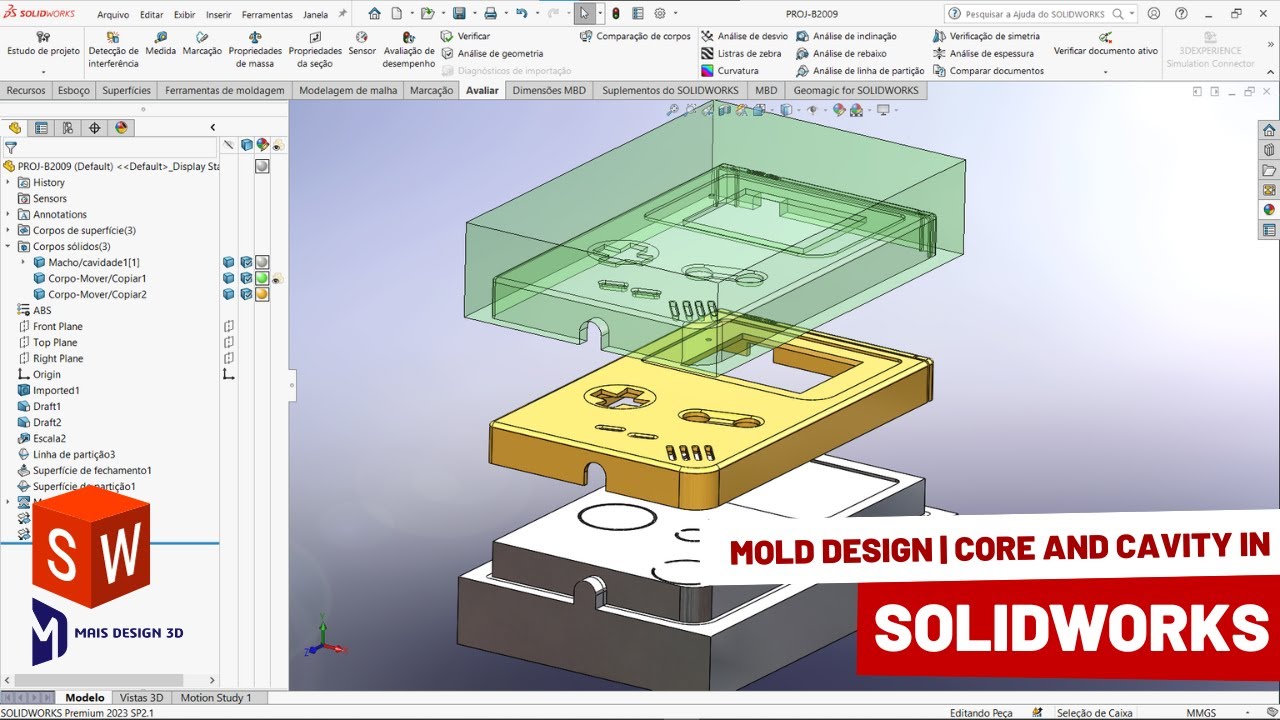Viewport: 1280px width, 720px height.
Task: Open Verificação de simetria
Action: 986,36
